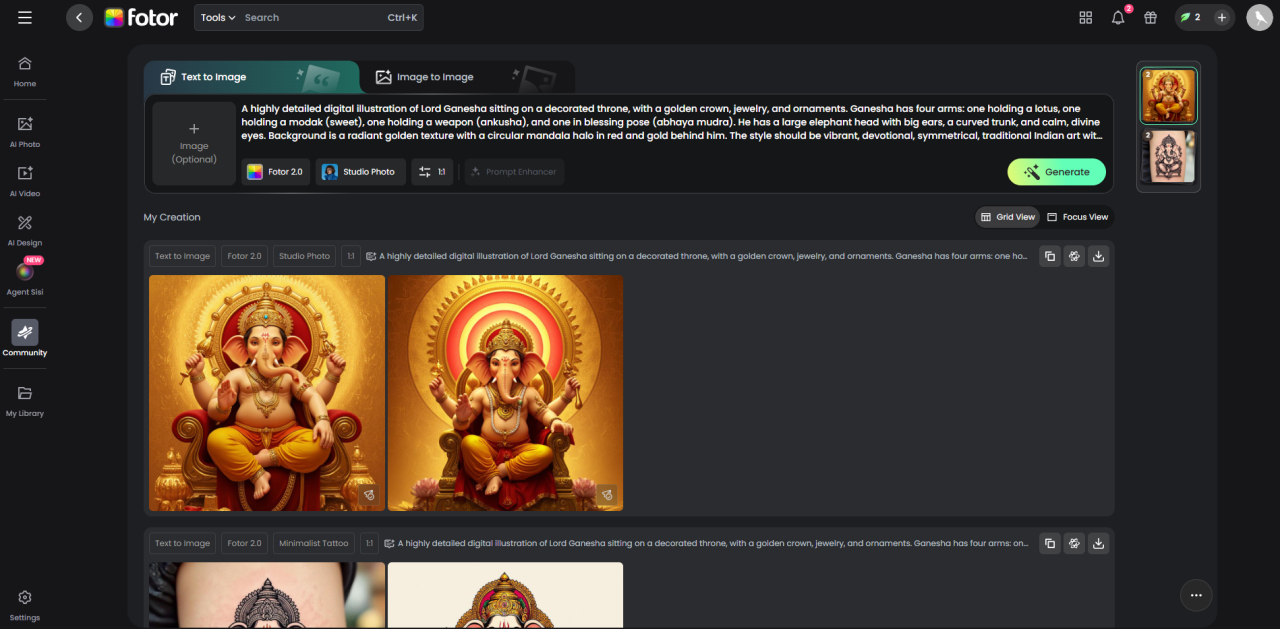Copy the prompt of the first creation

(1050, 256)
